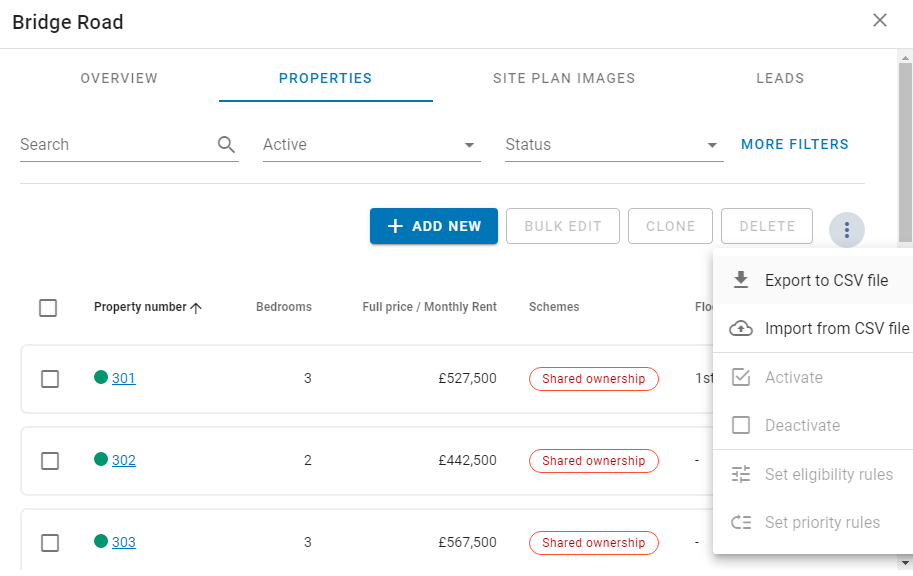The image size is (913, 576).
Task: Open More Filters
Action: point(795,144)
